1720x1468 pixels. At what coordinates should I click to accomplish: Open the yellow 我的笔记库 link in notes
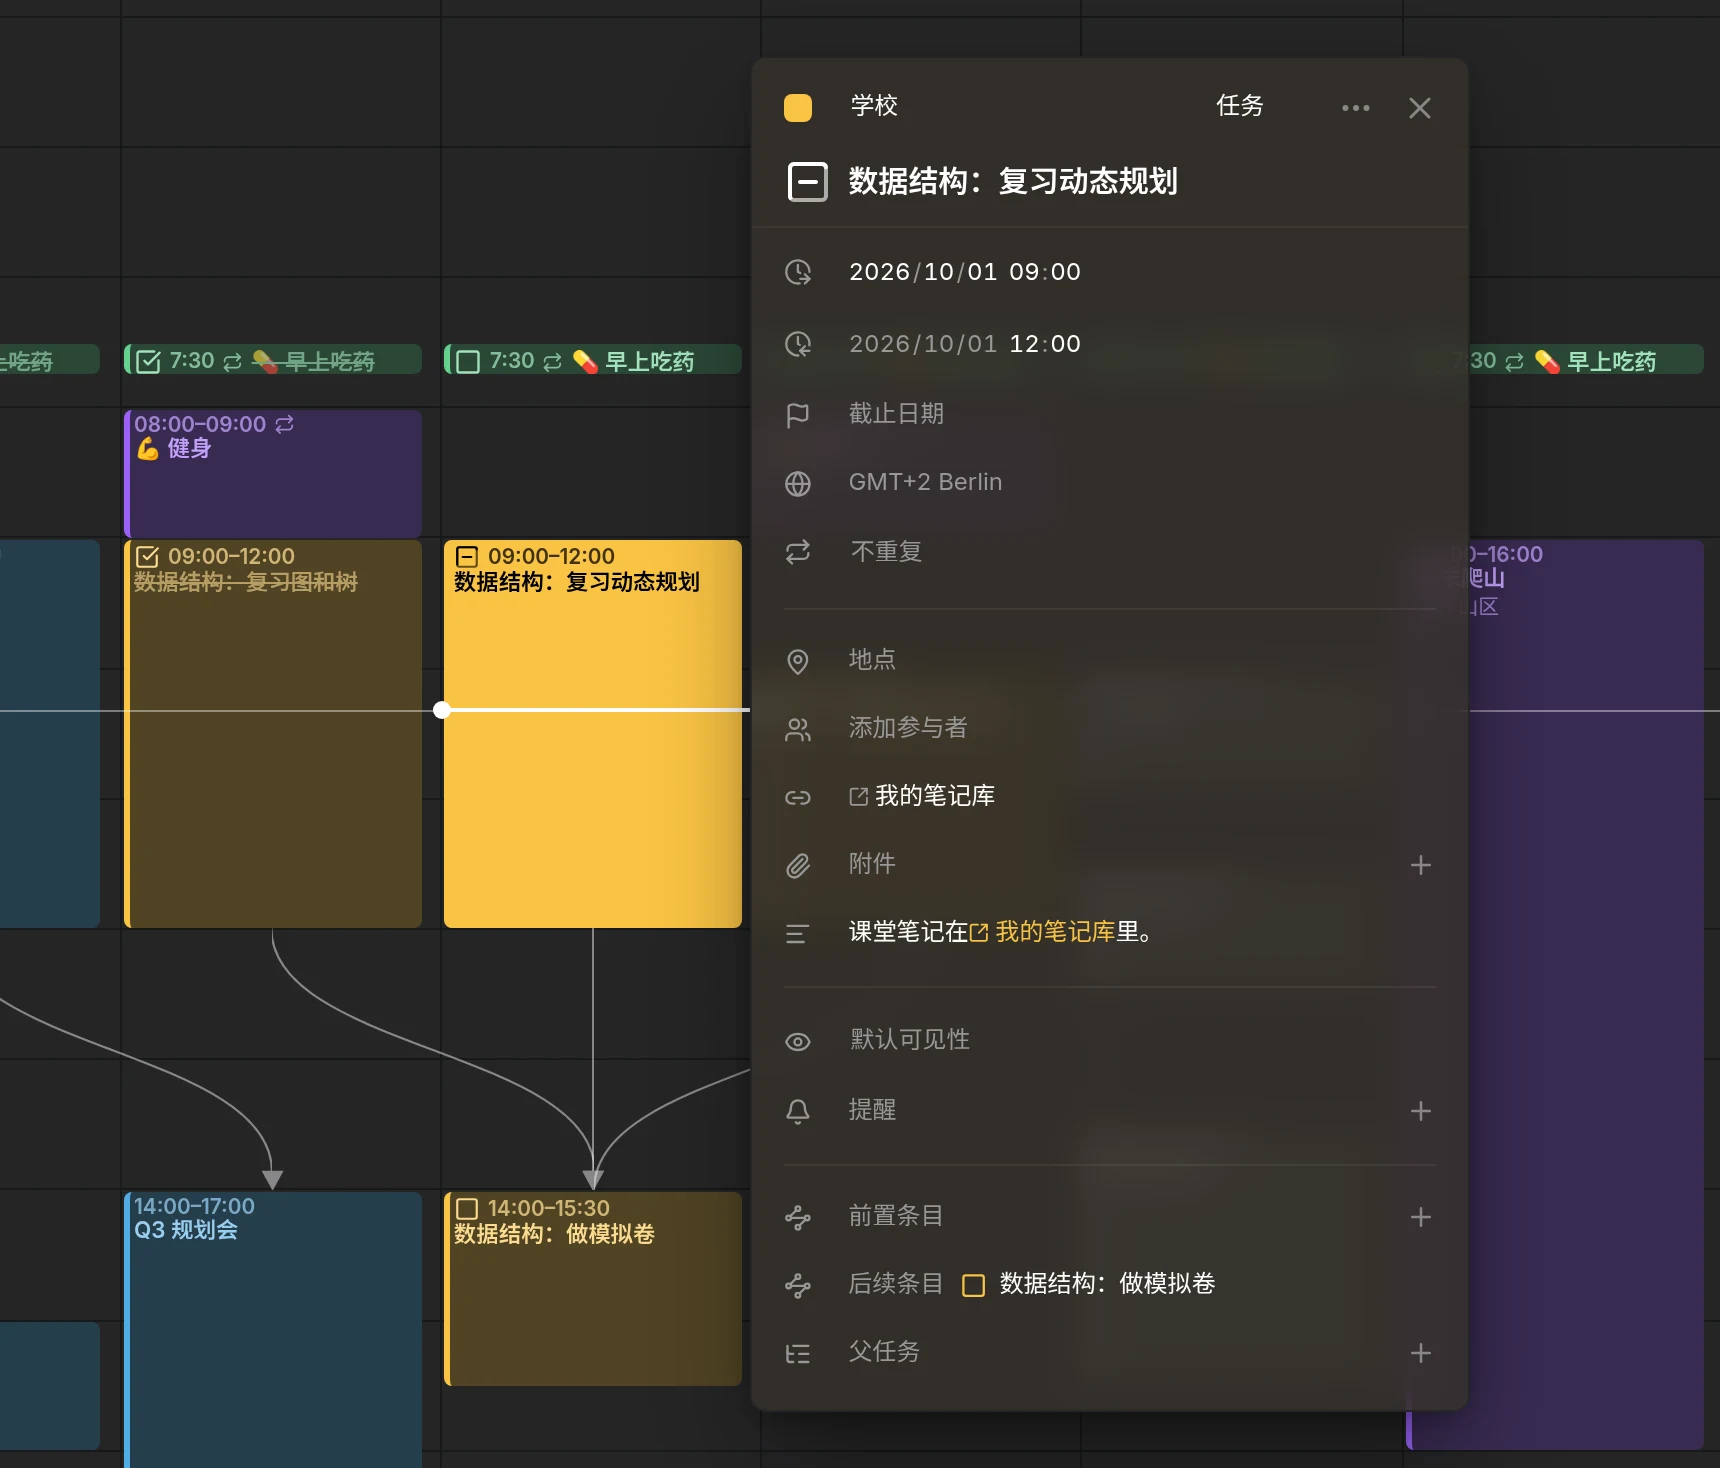(x=1043, y=932)
